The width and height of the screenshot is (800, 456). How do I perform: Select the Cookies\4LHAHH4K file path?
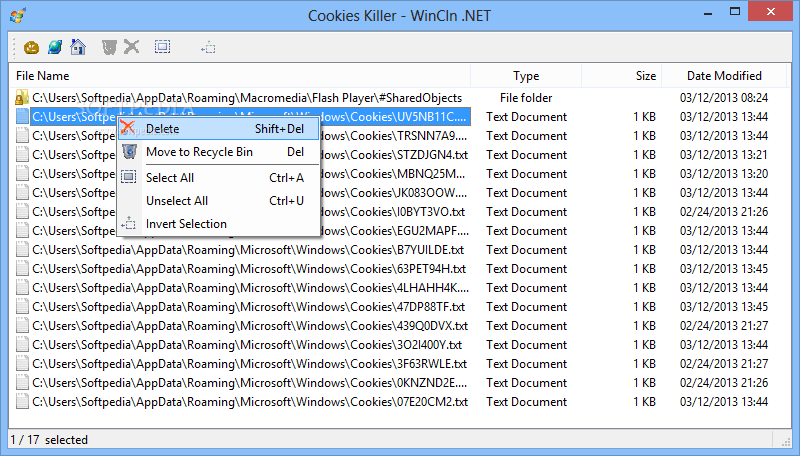click(250, 288)
